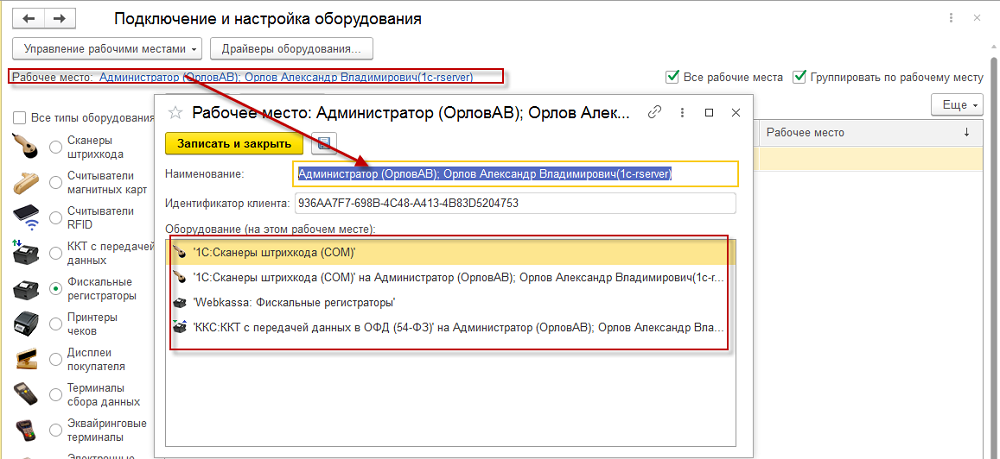Click the fiscal registrar printer icon
Screen dimensions: 1000x459
[26, 289]
